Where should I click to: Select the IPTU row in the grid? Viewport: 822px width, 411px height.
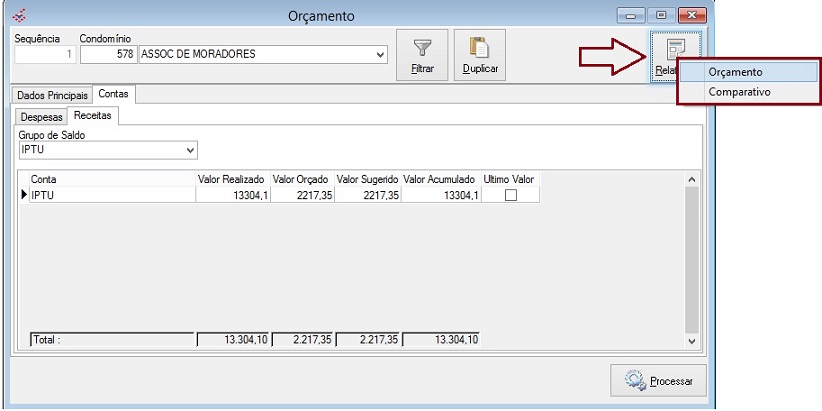click(110, 196)
